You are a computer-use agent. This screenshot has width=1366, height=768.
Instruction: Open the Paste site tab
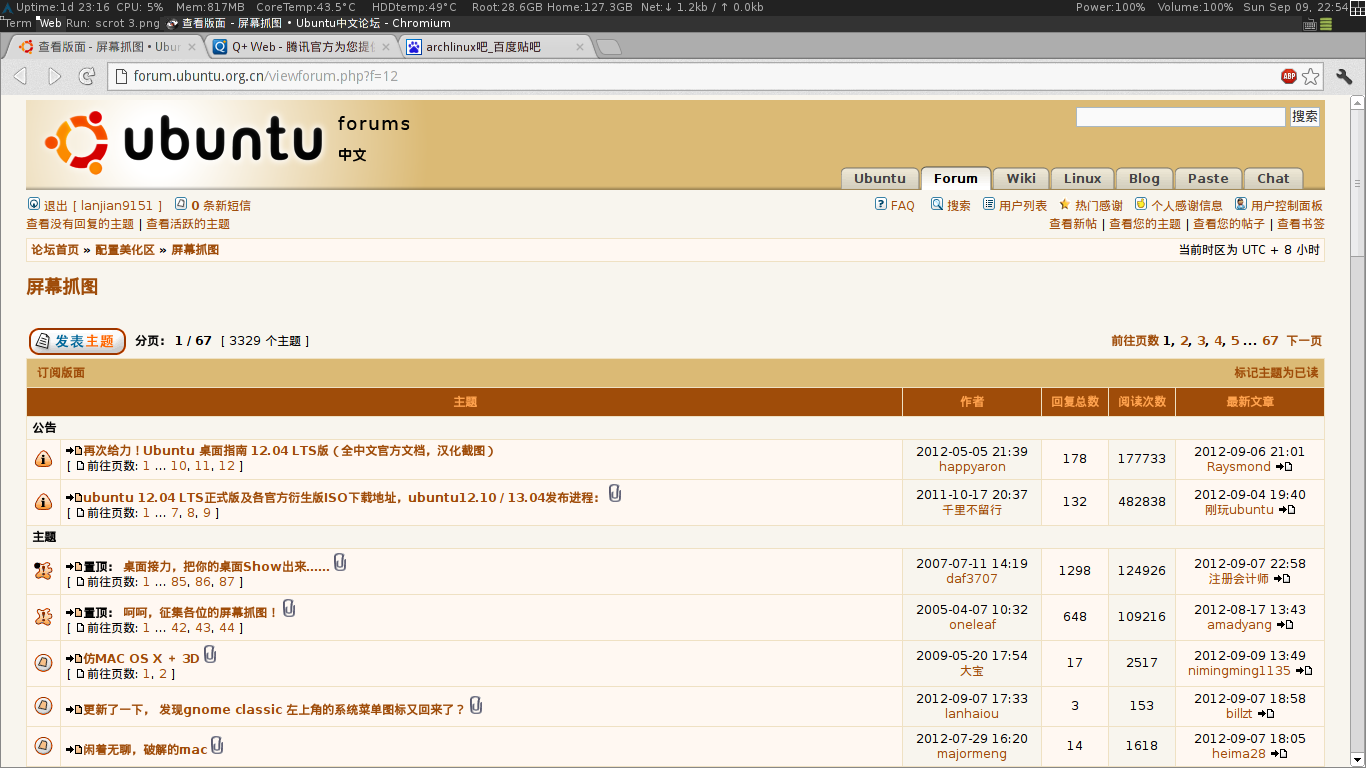pyautogui.click(x=1208, y=179)
